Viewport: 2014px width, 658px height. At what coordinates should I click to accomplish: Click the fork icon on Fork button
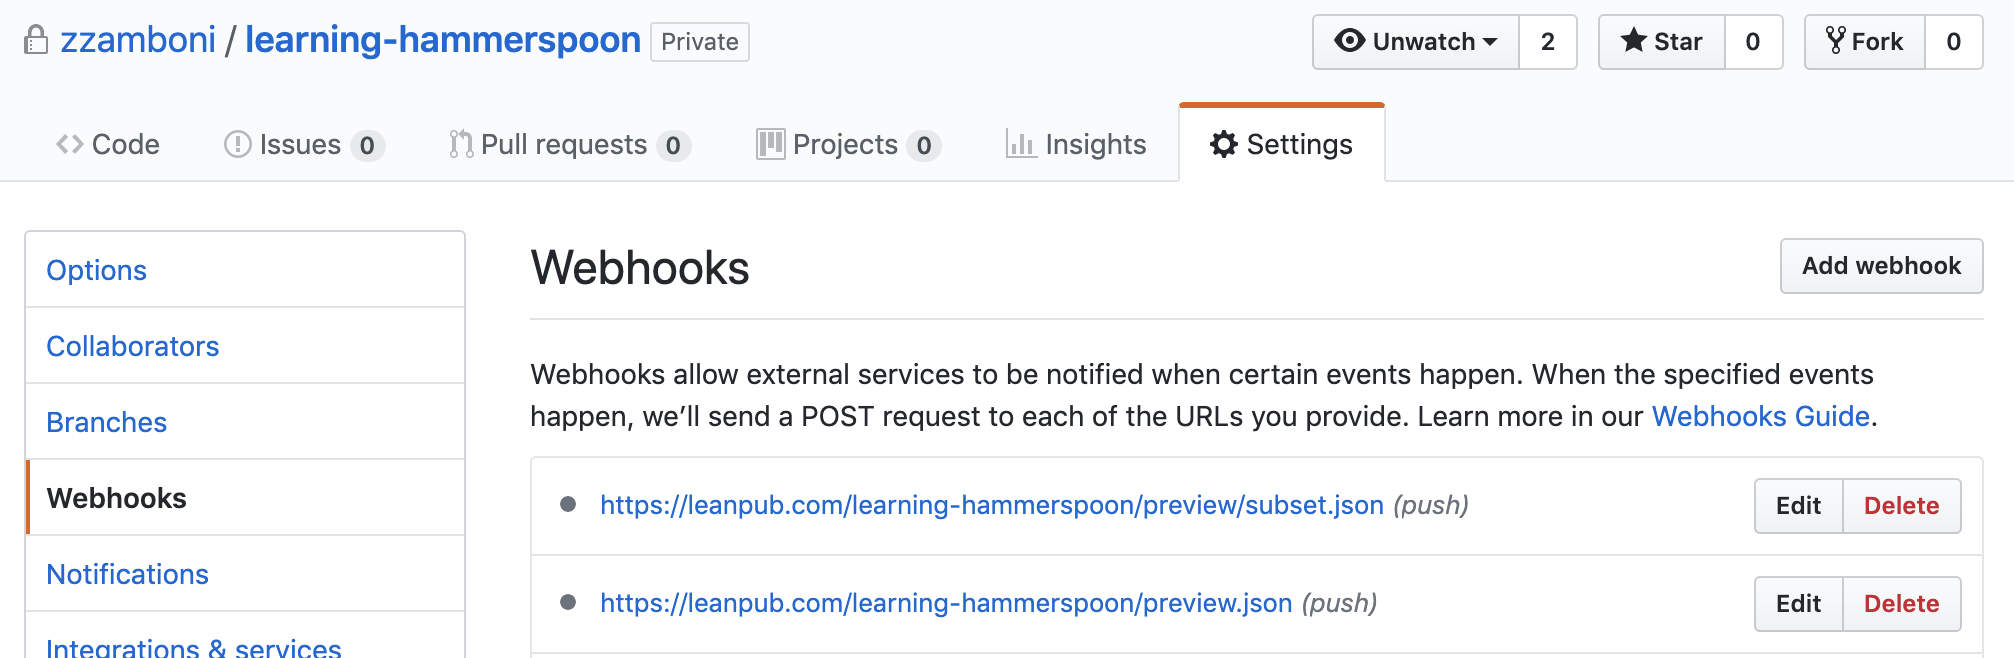(x=1835, y=41)
